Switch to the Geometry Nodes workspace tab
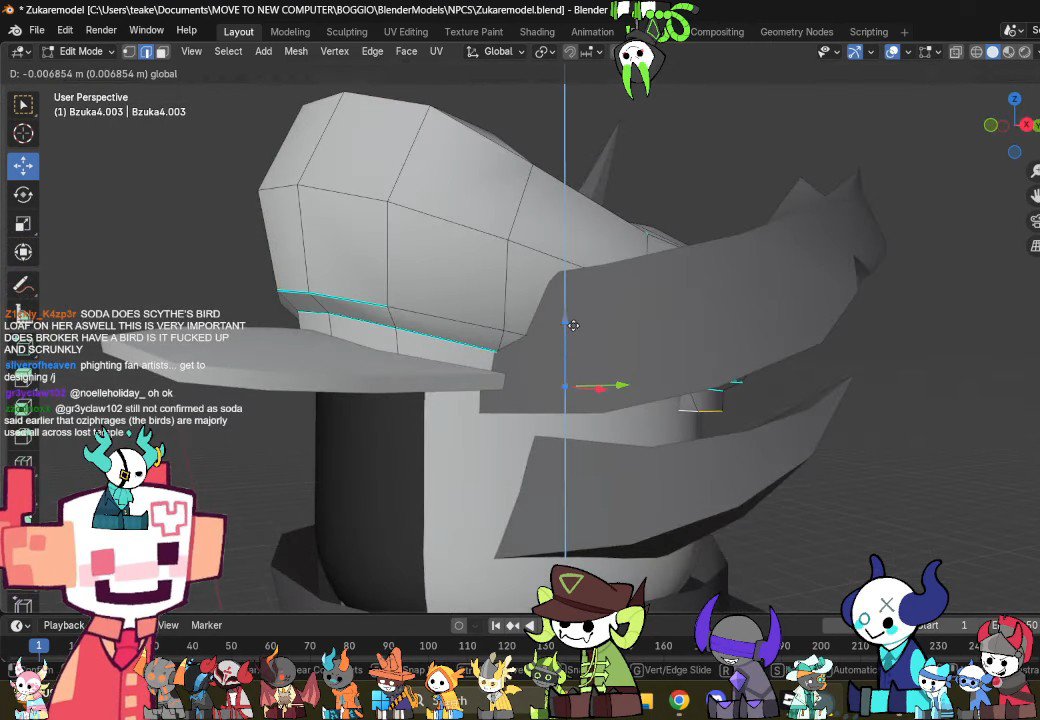Viewport: 1040px width, 720px height. 797,32
